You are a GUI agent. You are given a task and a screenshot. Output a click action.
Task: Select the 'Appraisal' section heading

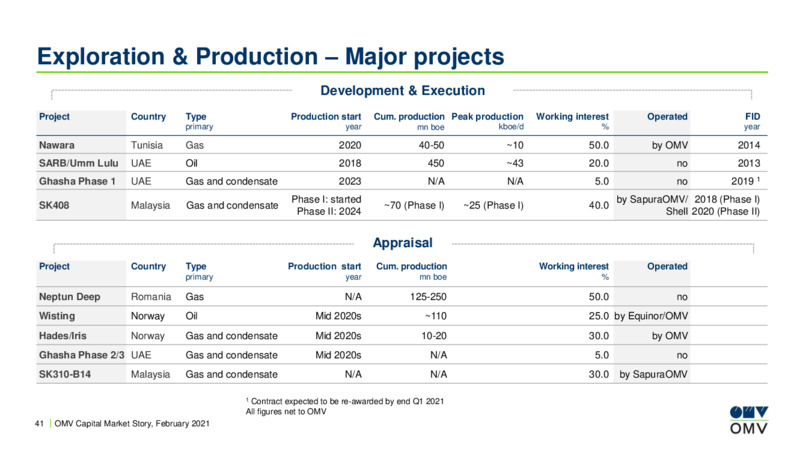click(403, 242)
